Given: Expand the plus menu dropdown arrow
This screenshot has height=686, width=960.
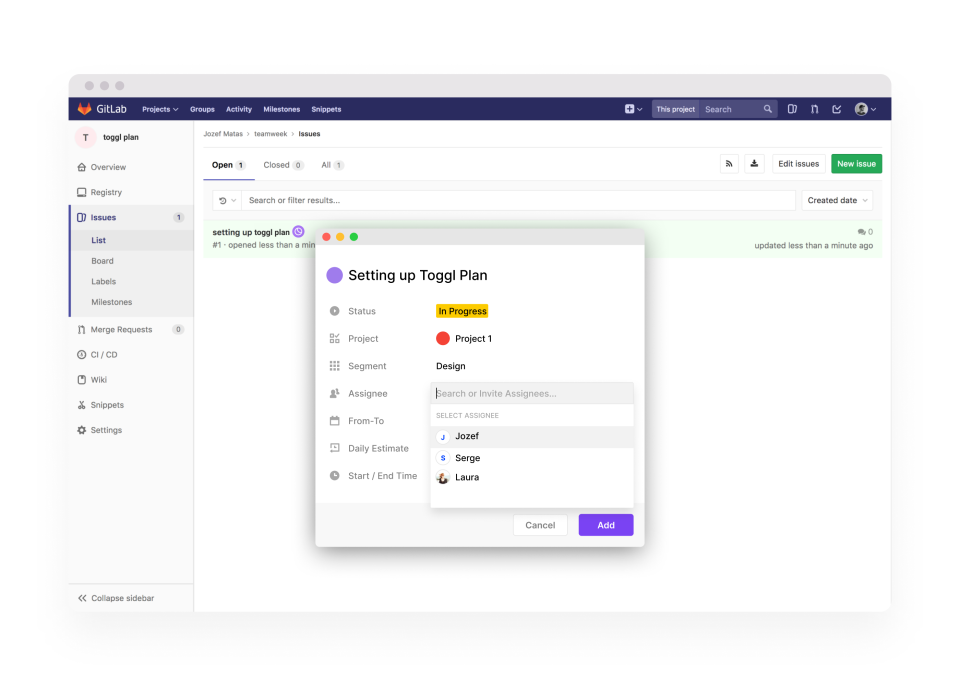Looking at the screenshot, I should (640, 110).
